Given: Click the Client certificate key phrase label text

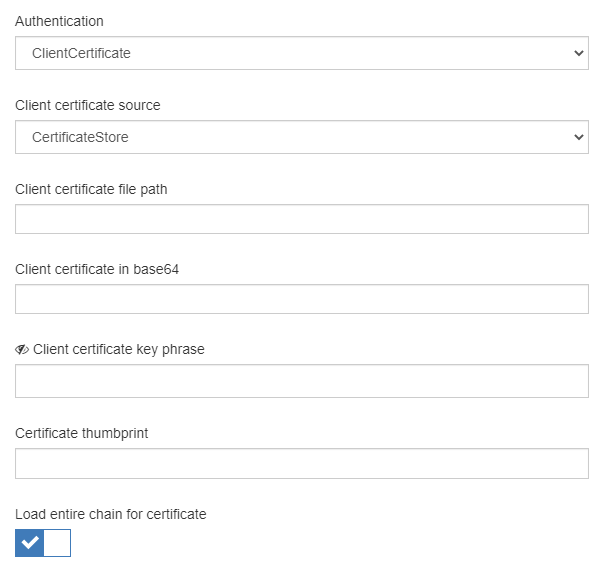Looking at the screenshot, I should tap(119, 349).
